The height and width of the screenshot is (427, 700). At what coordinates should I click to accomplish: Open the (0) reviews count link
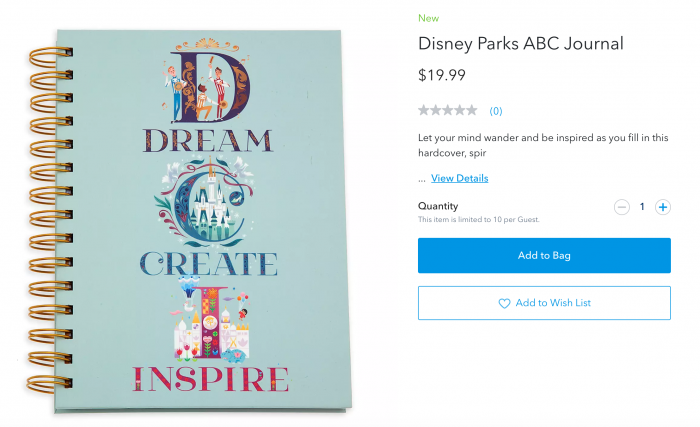point(496,111)
